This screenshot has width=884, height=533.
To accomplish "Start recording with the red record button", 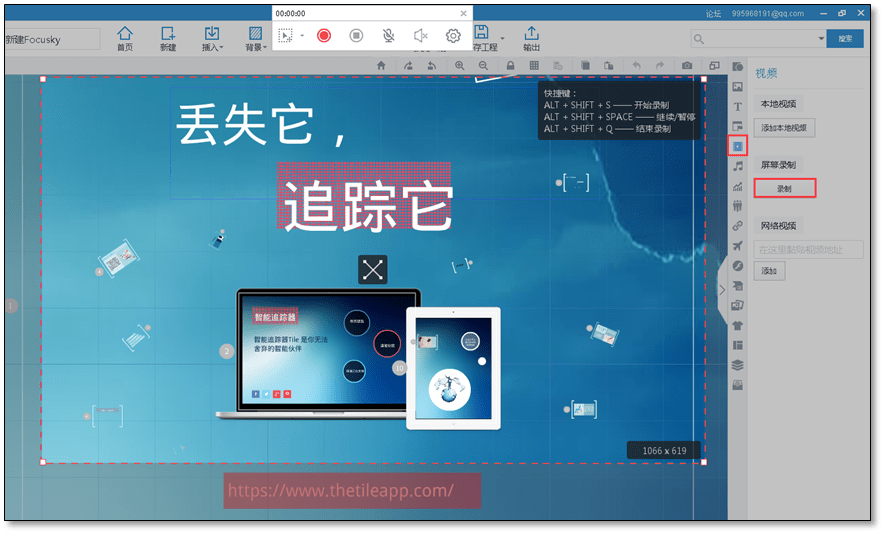I will (324, 36).
